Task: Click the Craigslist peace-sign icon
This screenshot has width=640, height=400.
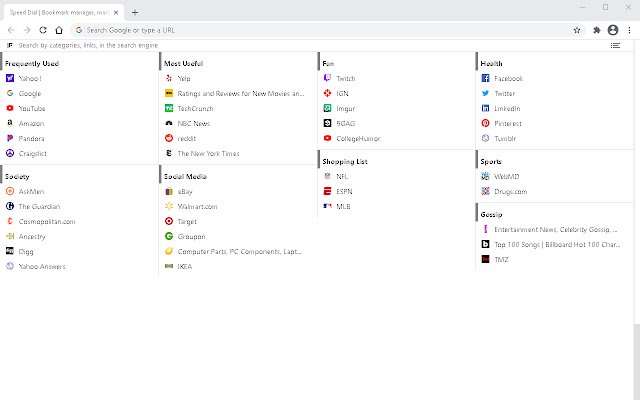Action: [10, 153]
